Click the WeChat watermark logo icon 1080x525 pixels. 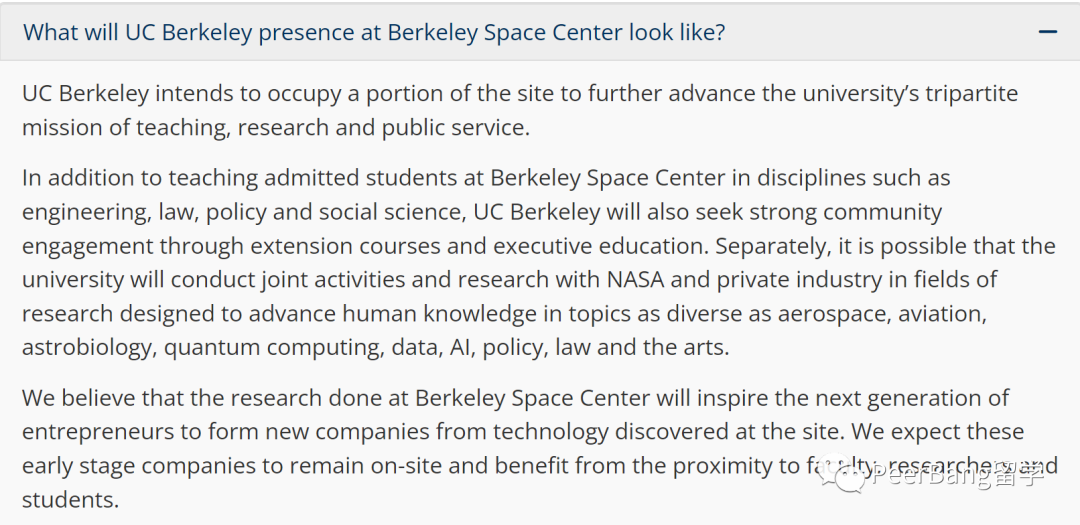tap(850, 477)
